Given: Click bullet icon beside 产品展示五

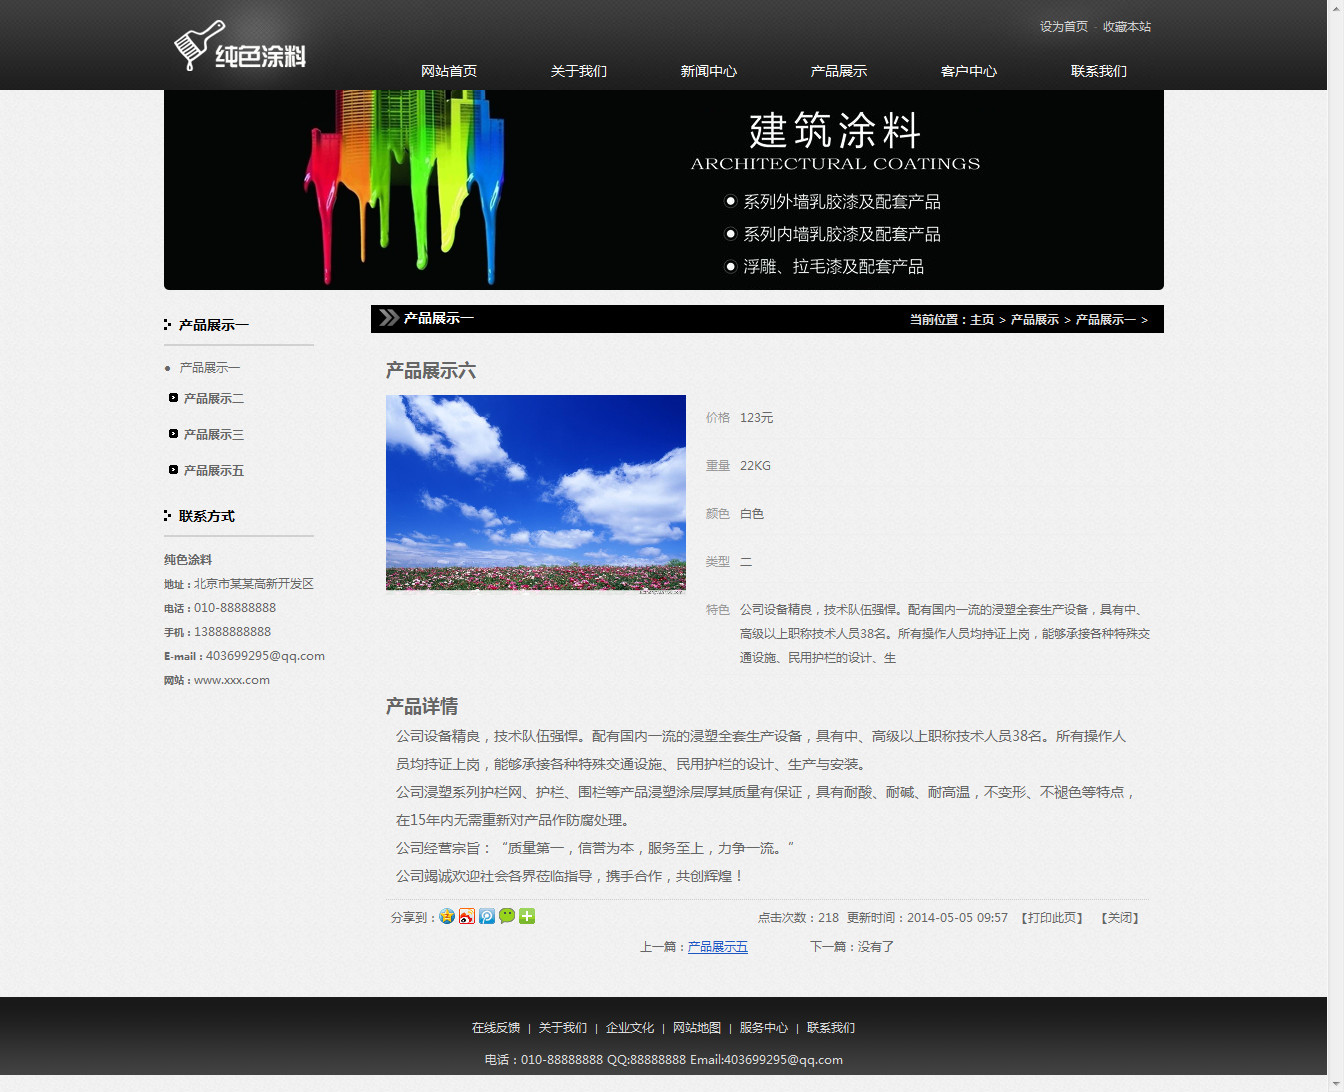Looking at the screenshot, I should 173,470.
